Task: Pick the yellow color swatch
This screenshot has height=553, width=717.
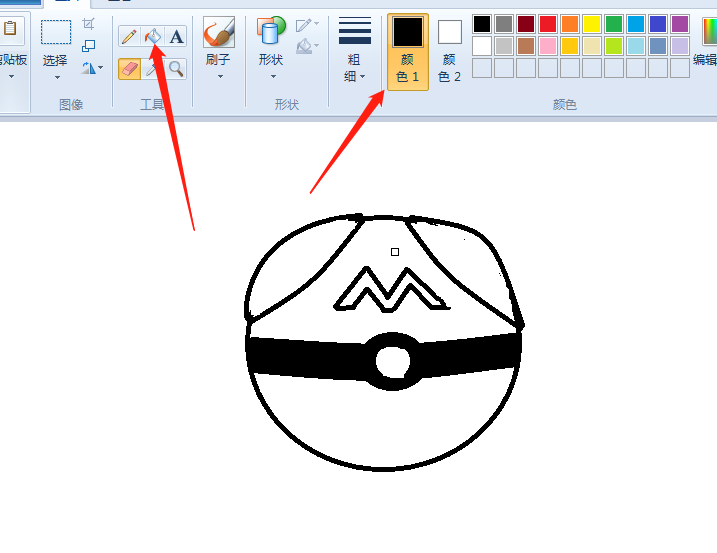Action: pos(592,24)
